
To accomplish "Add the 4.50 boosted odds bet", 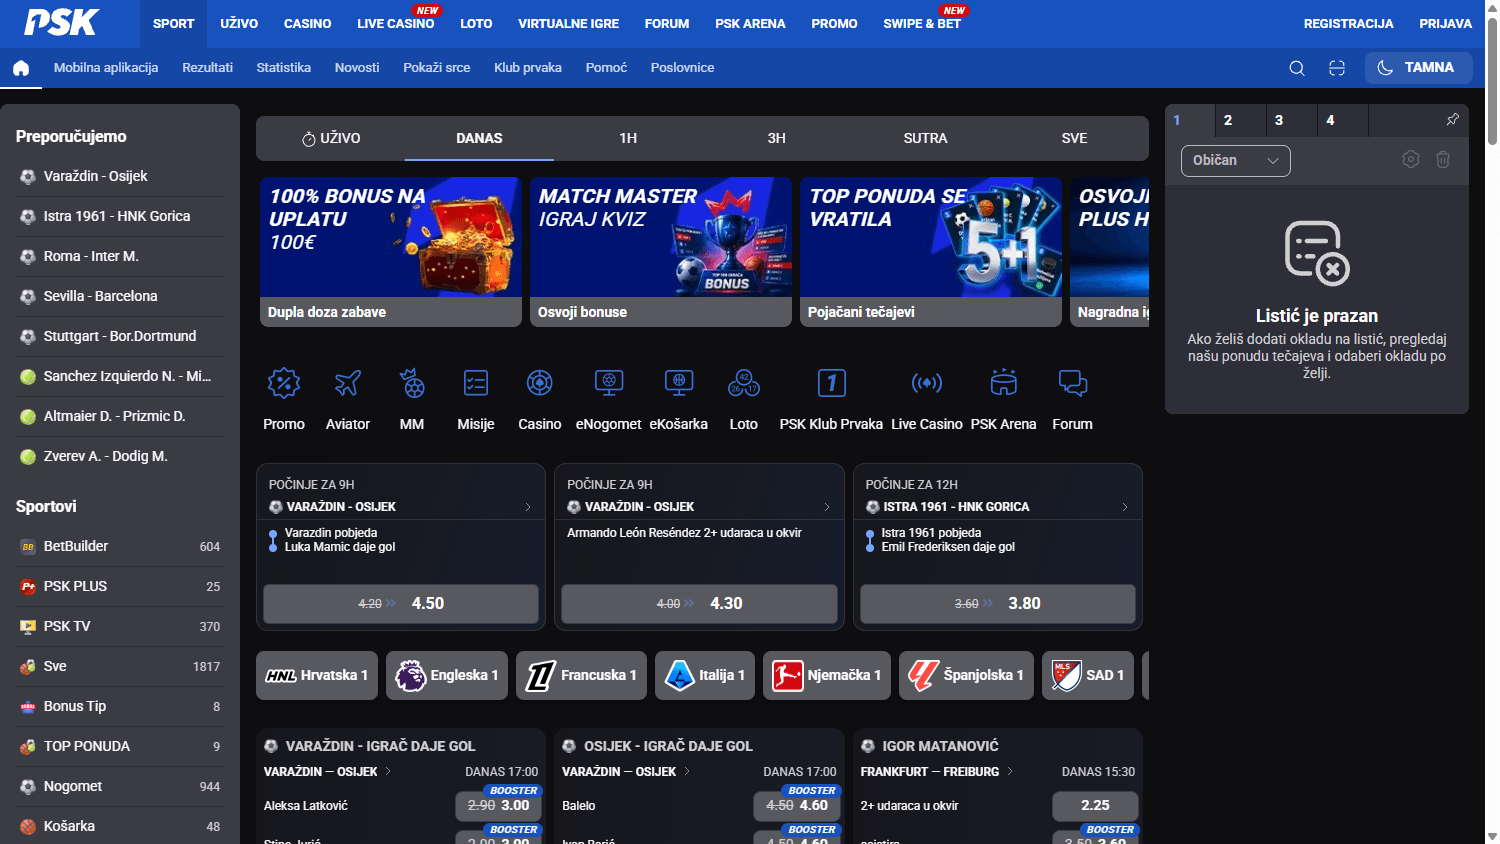I will 401,604.
